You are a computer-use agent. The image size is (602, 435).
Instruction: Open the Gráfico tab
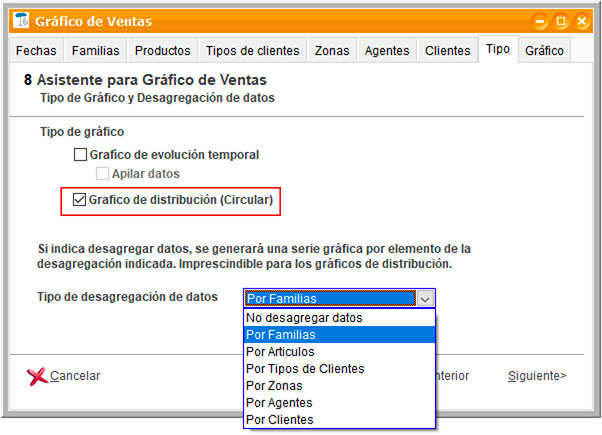coord(544,50)
